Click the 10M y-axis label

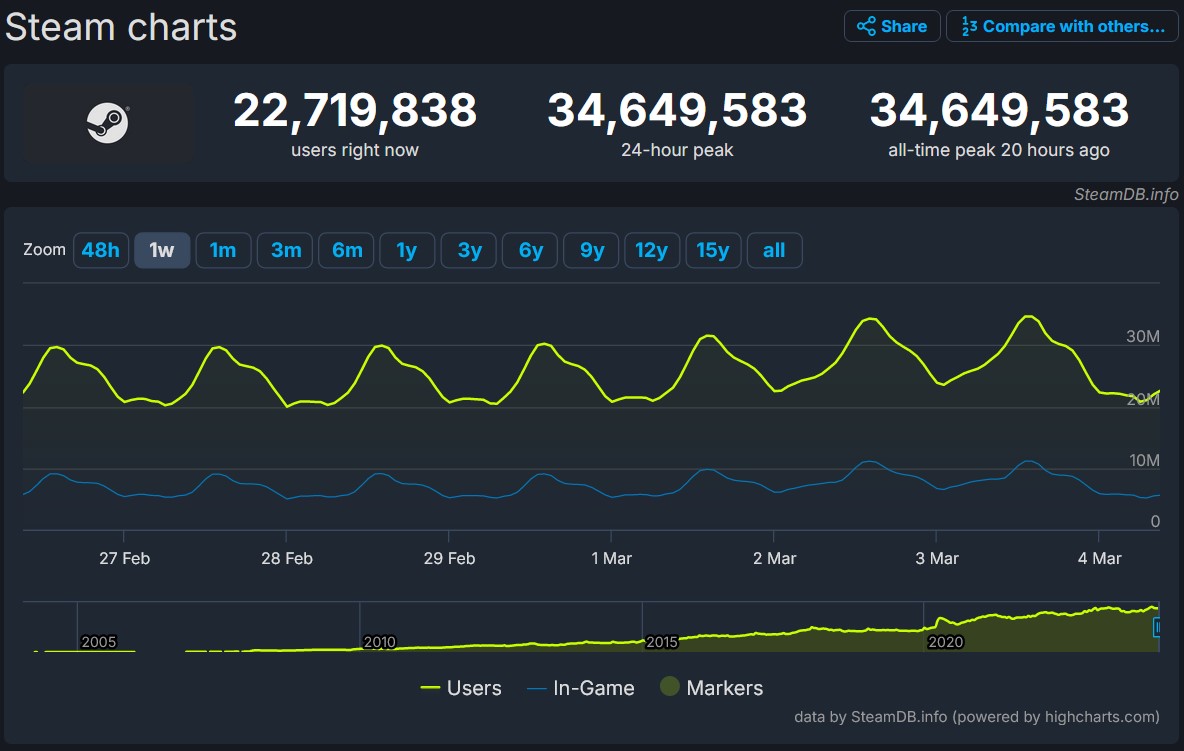1144,460
